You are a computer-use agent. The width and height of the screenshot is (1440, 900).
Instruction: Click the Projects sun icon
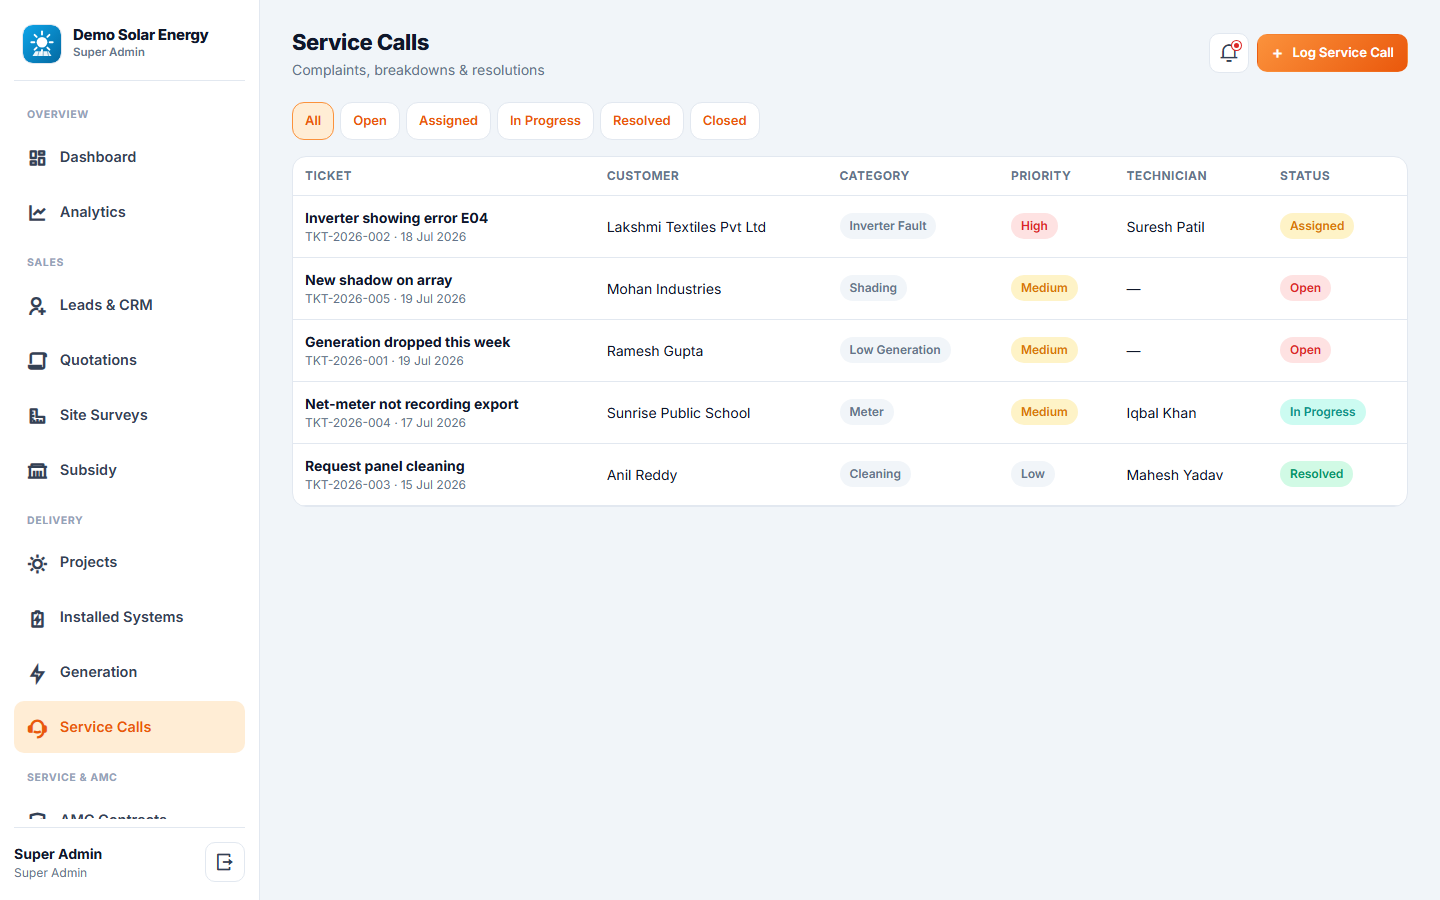tap(37, 563)
